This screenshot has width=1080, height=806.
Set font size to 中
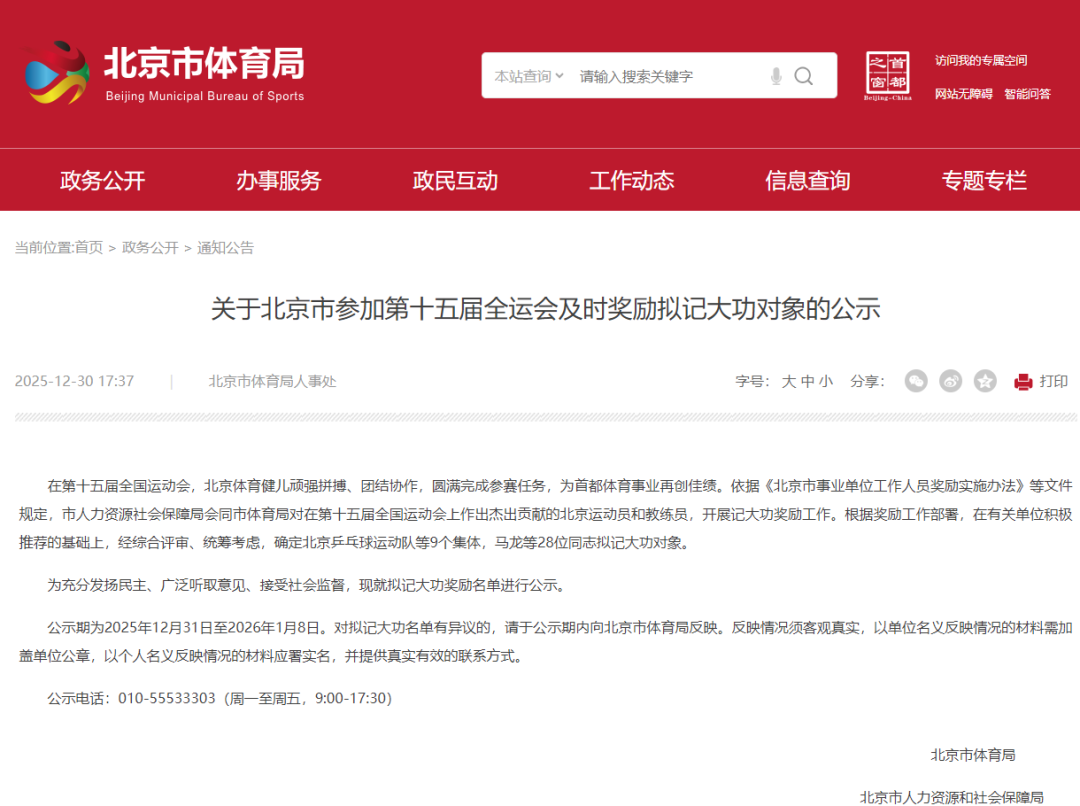807,382
